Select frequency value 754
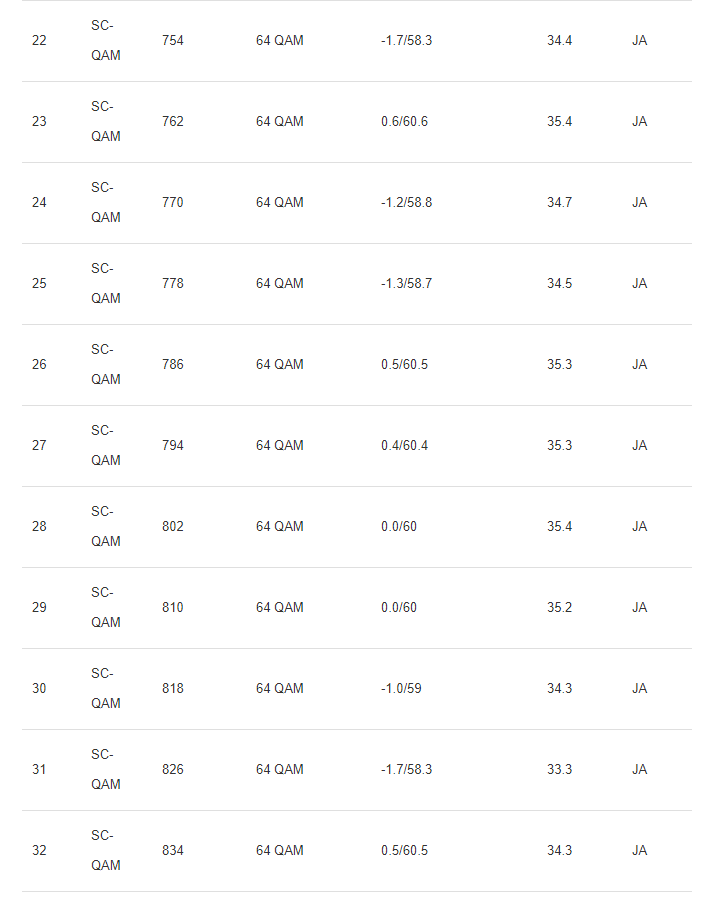Screen dimensions: 720x905 (173, 41)
